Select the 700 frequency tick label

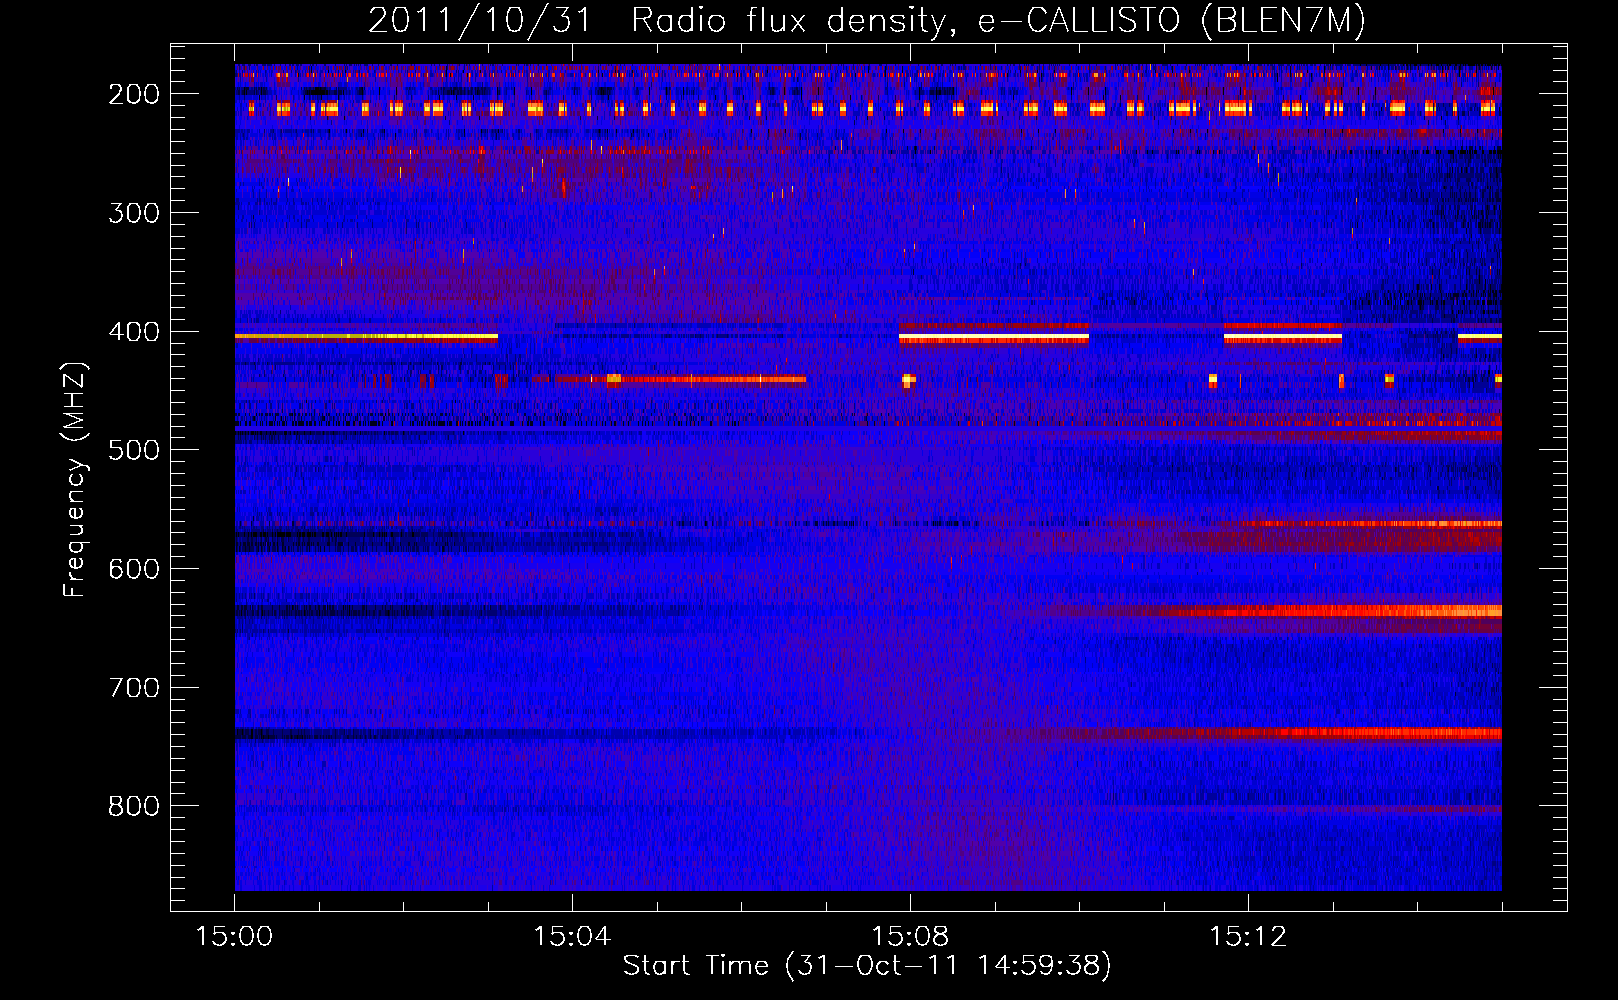[x=134, y=688]
